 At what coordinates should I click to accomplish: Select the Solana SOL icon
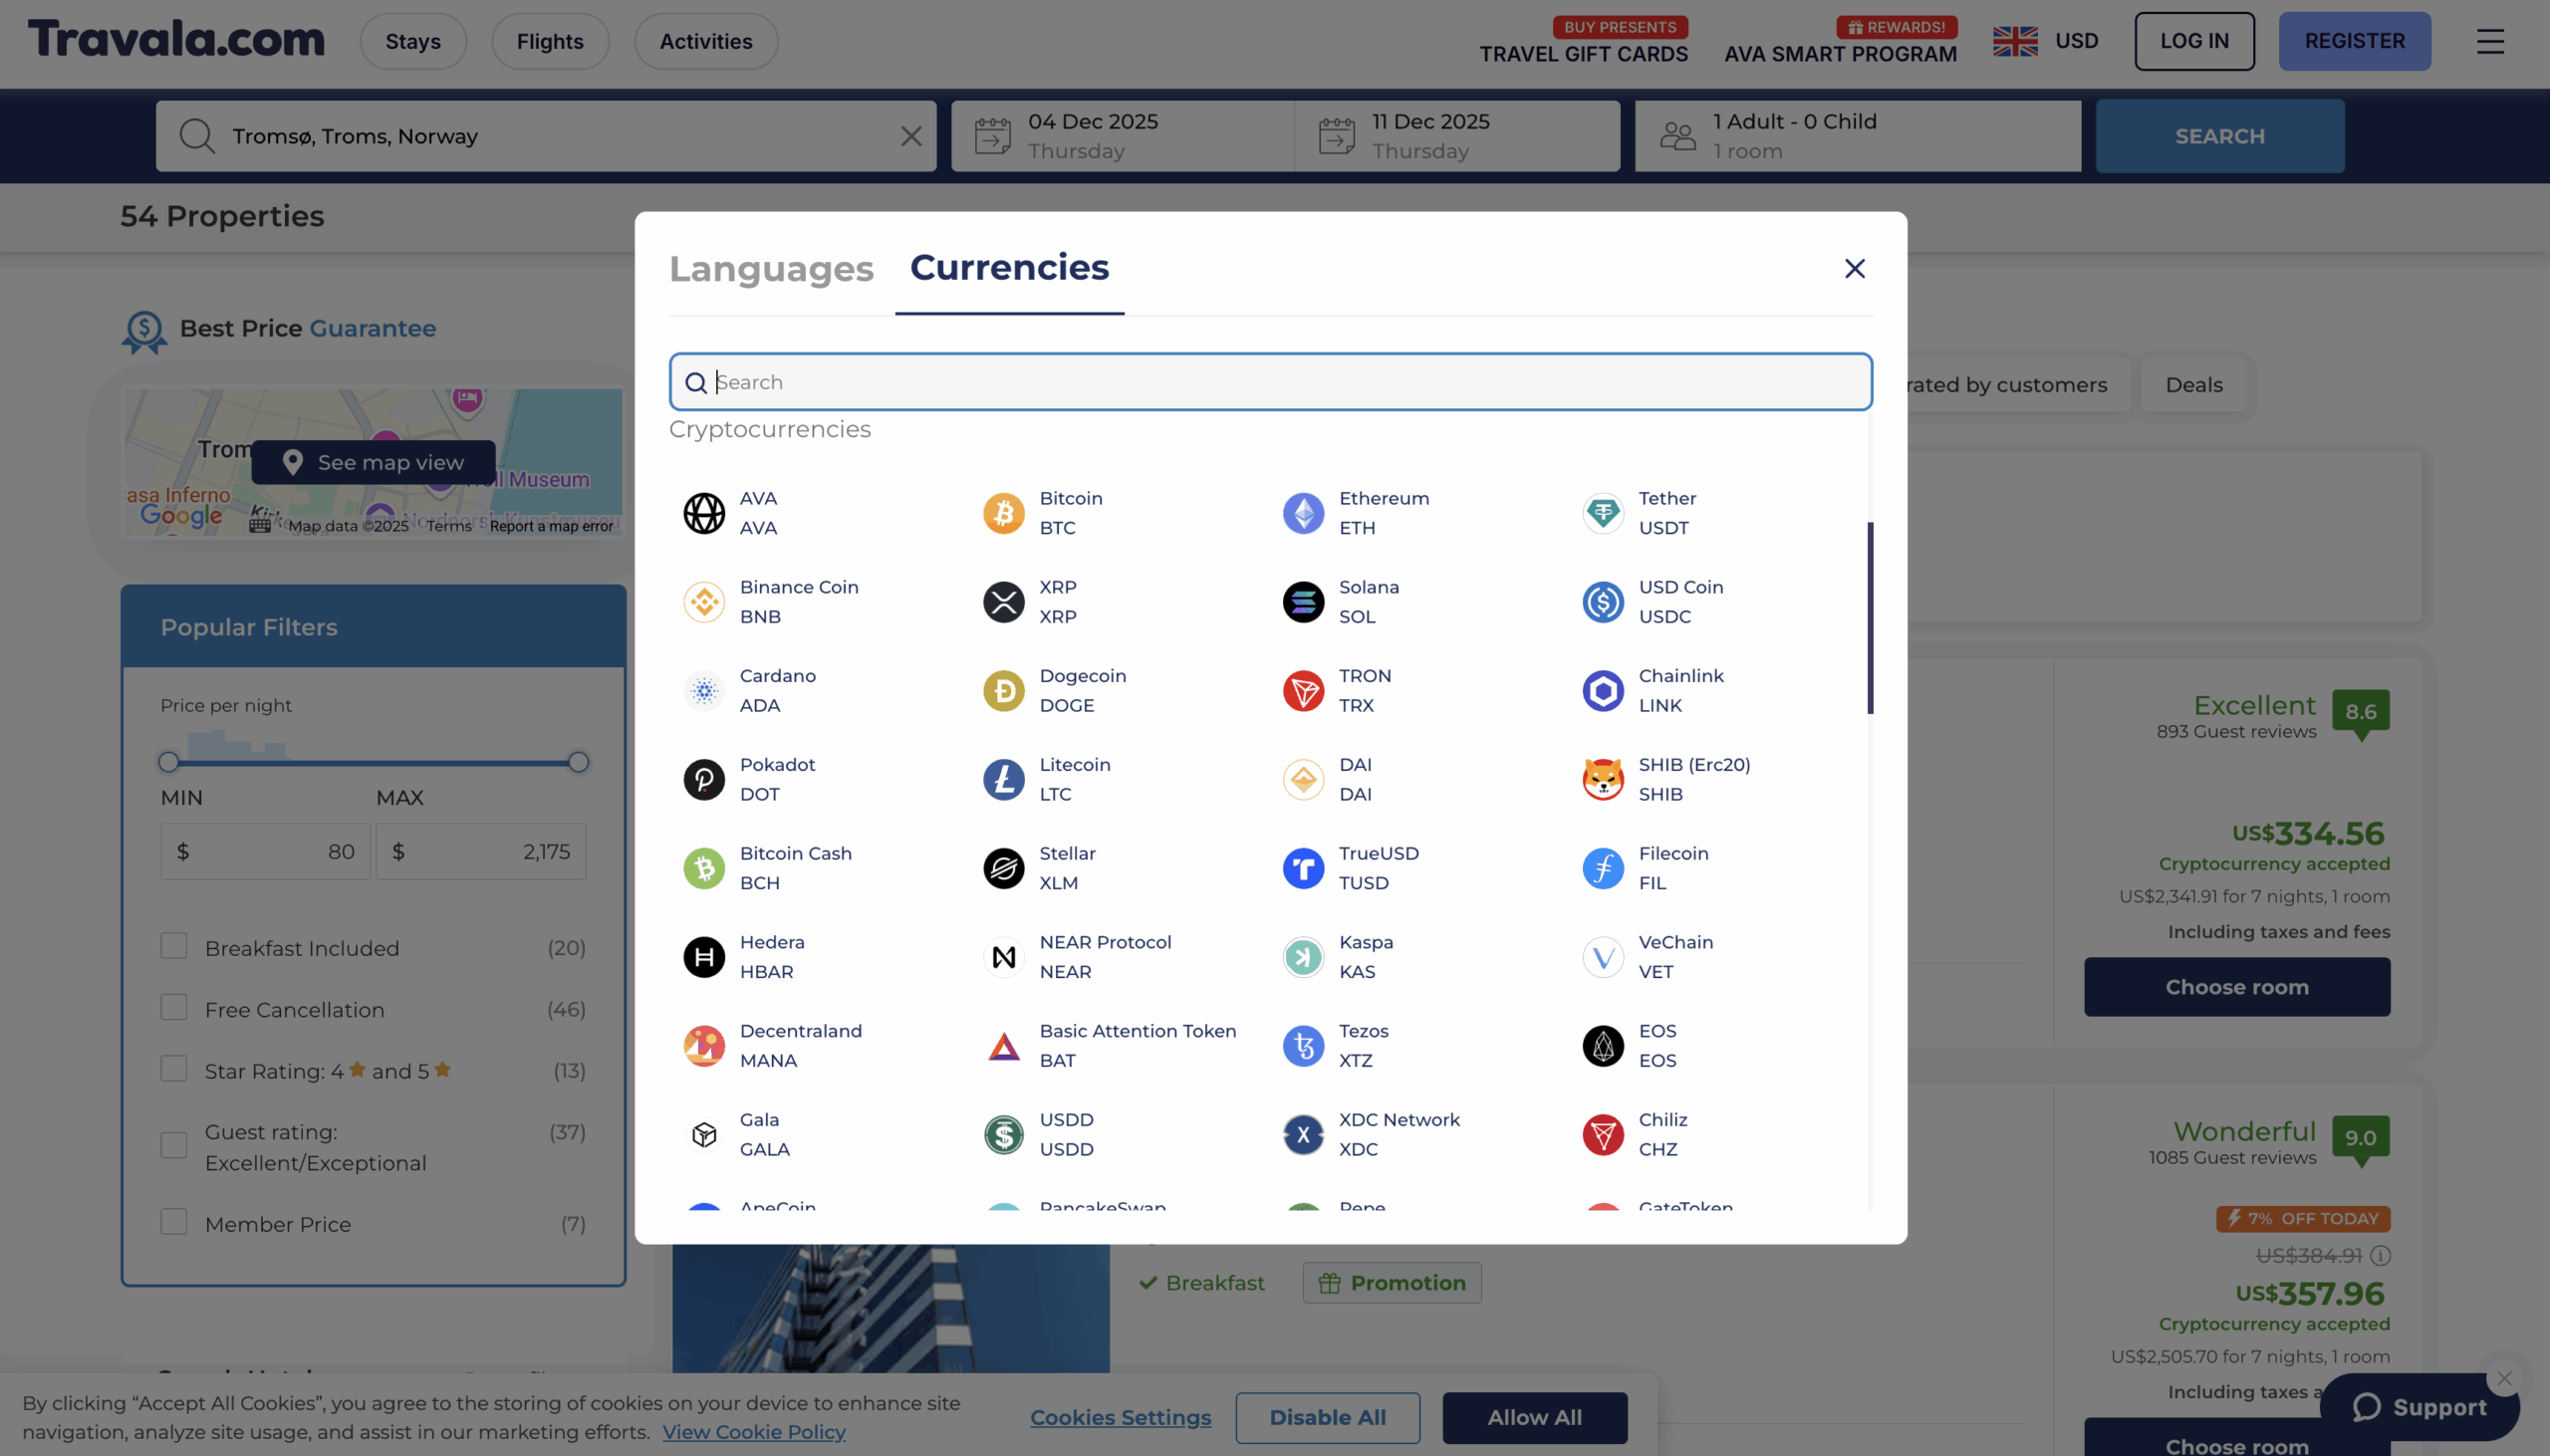[x=1303, y=602]
